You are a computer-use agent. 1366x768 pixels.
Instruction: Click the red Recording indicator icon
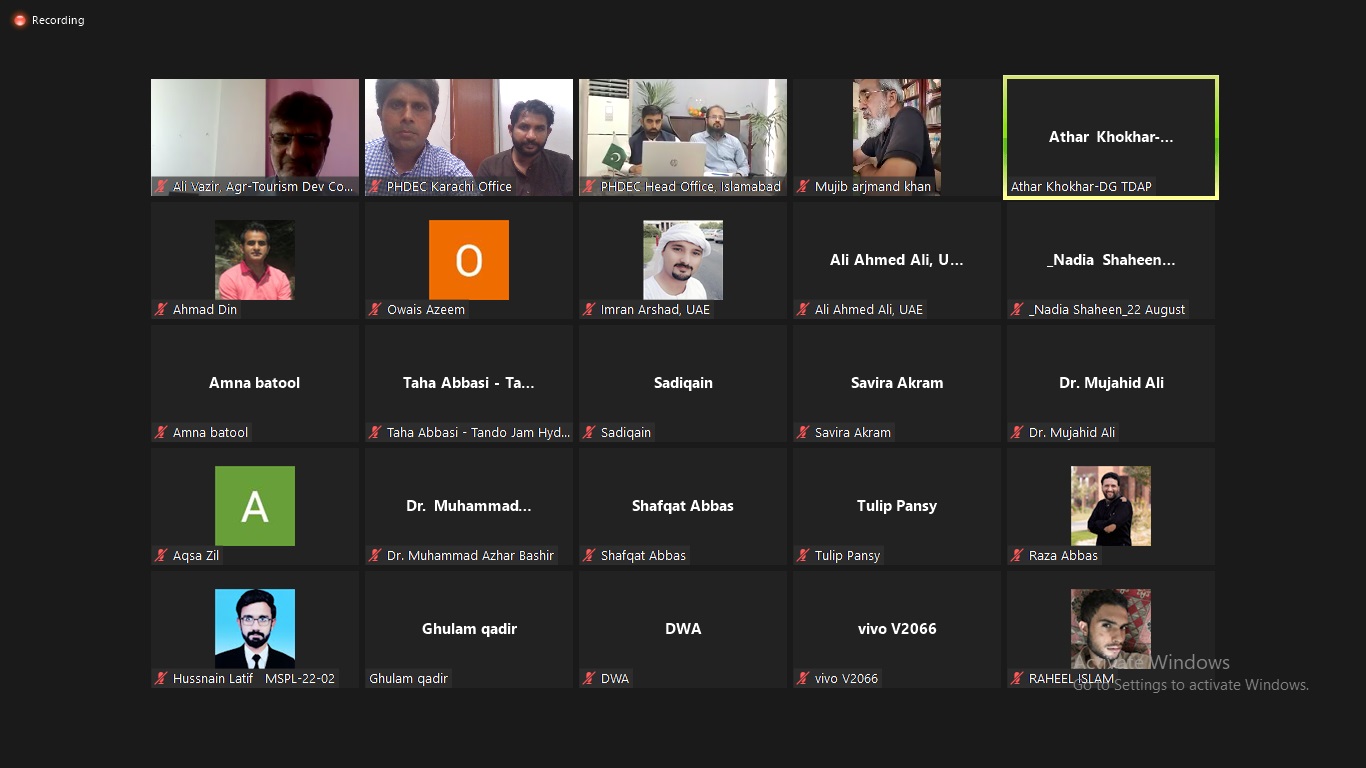point(19,20)
